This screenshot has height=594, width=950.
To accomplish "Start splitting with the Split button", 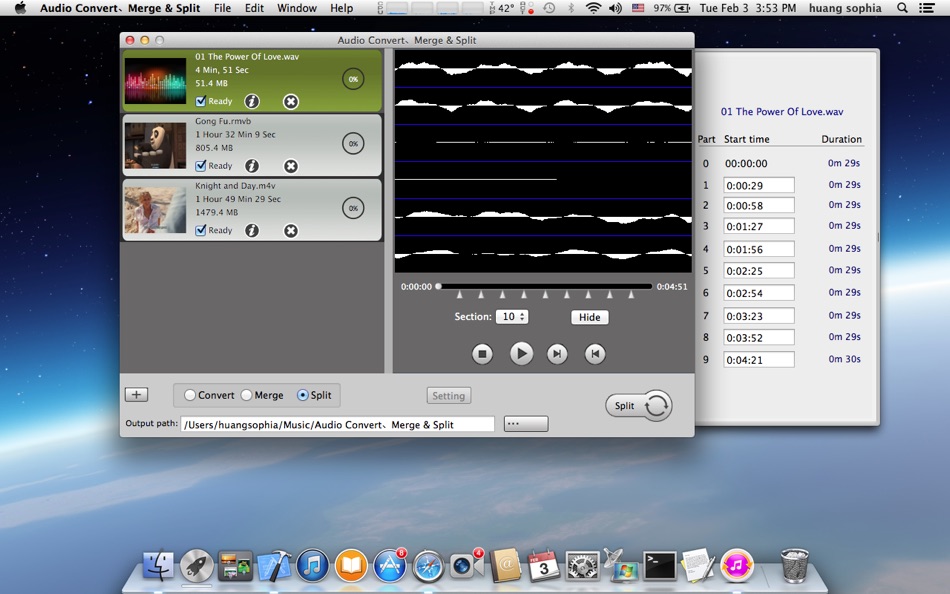I will tap(639, 405).
